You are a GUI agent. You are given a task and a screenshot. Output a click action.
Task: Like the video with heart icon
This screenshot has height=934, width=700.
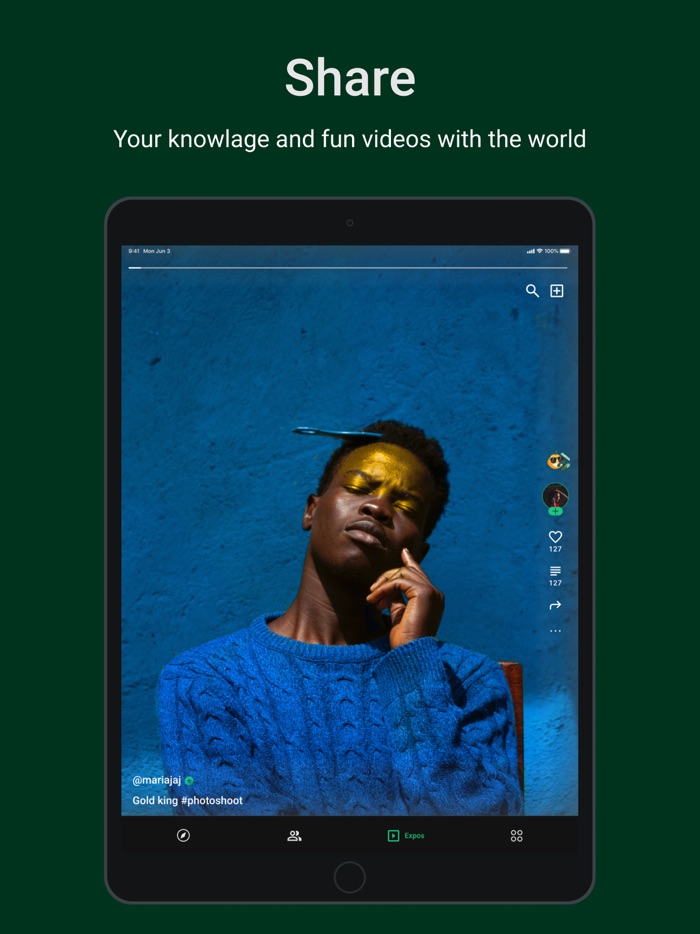[555, 537]
